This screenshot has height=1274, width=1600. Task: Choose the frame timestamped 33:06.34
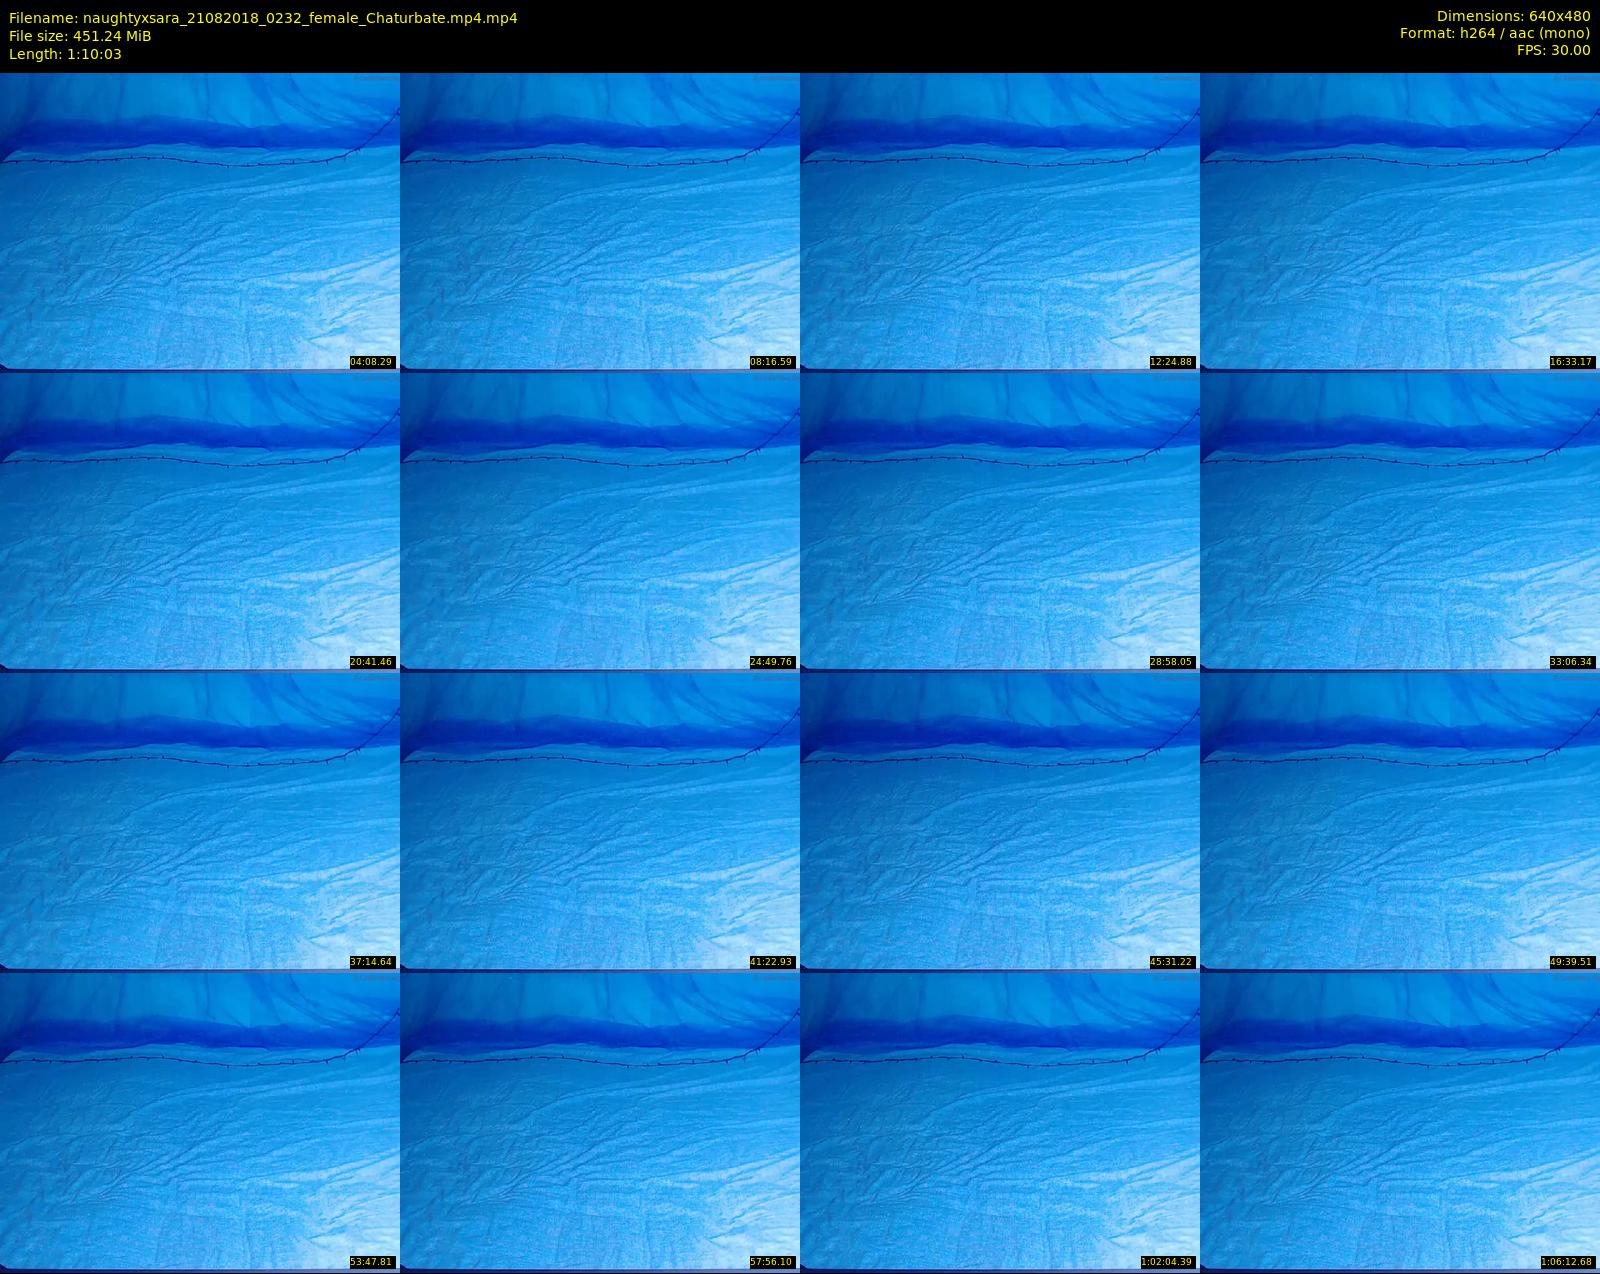[1400, 521]
